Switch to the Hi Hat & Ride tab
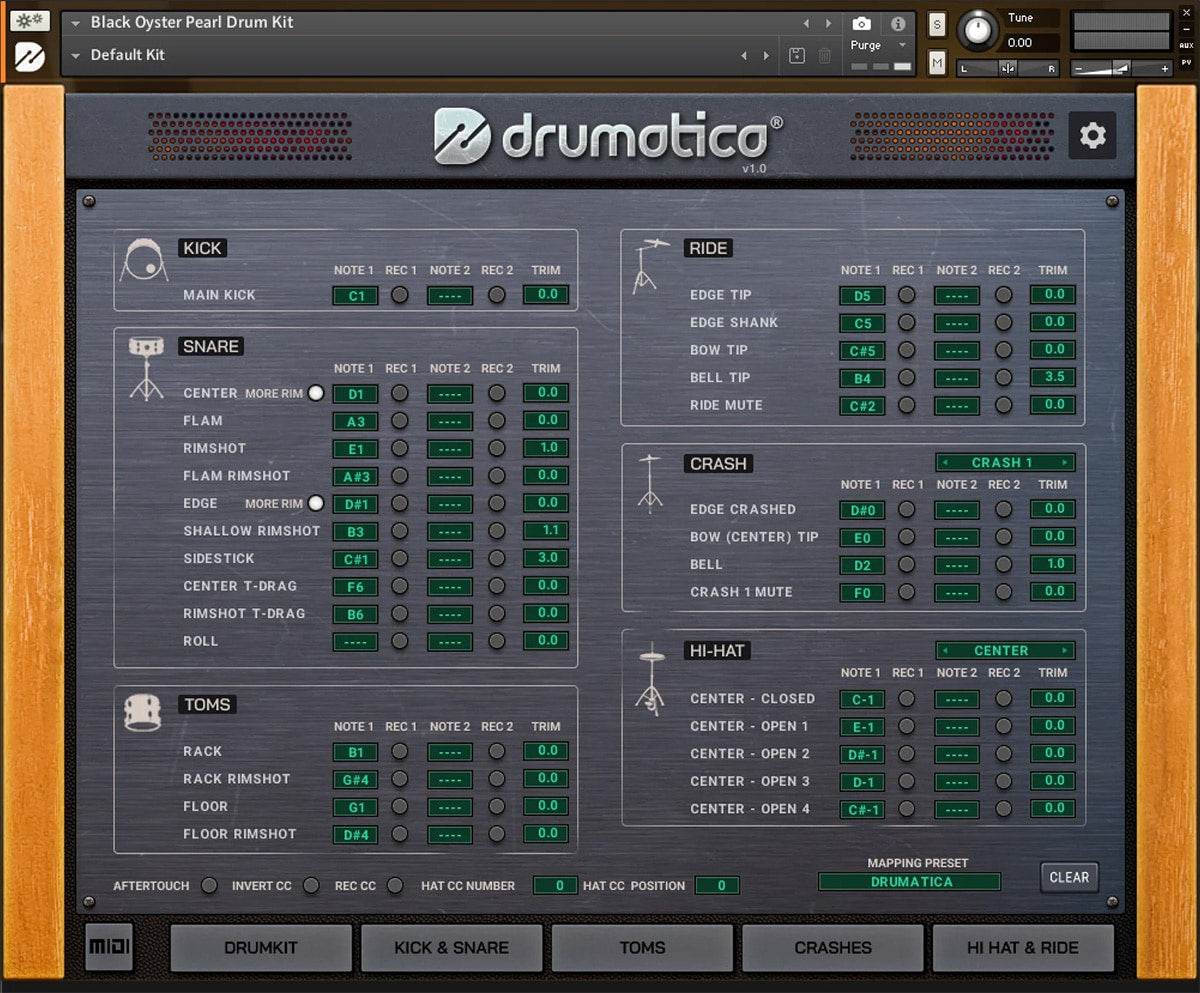1200x993 pixels. point(1023,948)
